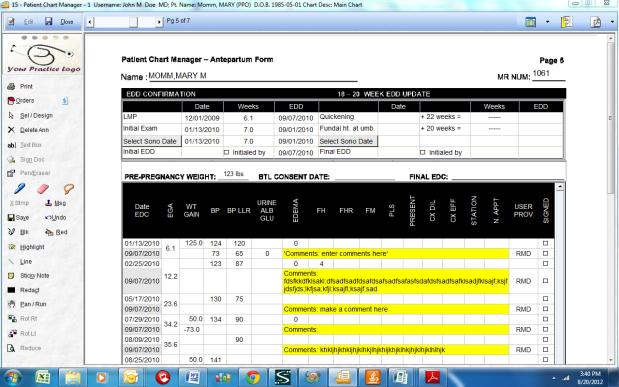The height and width of the screenshot is (387, 619).
Task: Open dropdown arrow beside calendar view icon
Action: coord(548,22)
